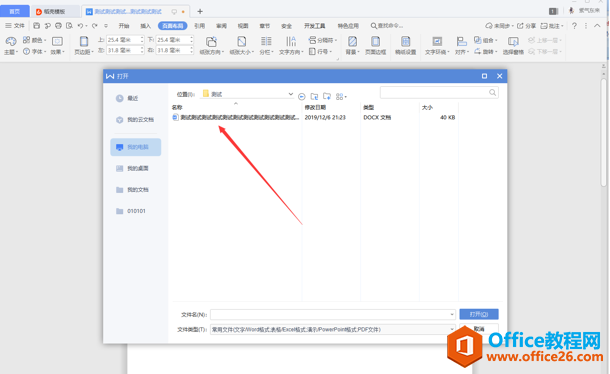Click the Open (打开) button

479,314
